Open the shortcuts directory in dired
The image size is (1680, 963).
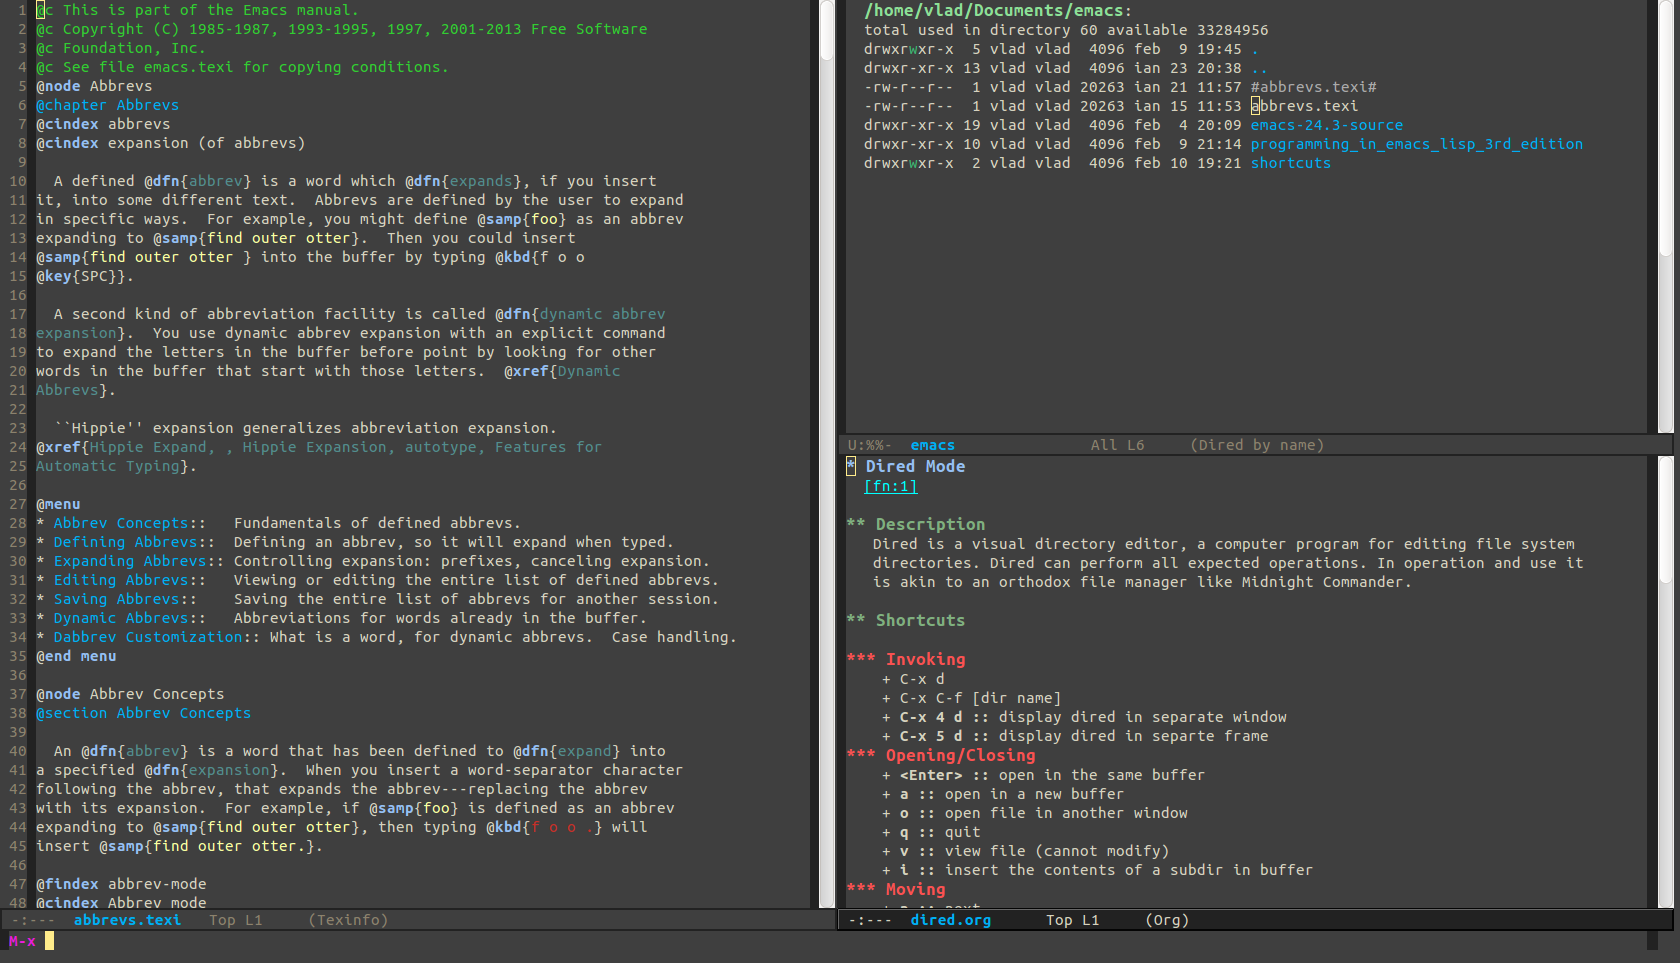pos(1290,163)
